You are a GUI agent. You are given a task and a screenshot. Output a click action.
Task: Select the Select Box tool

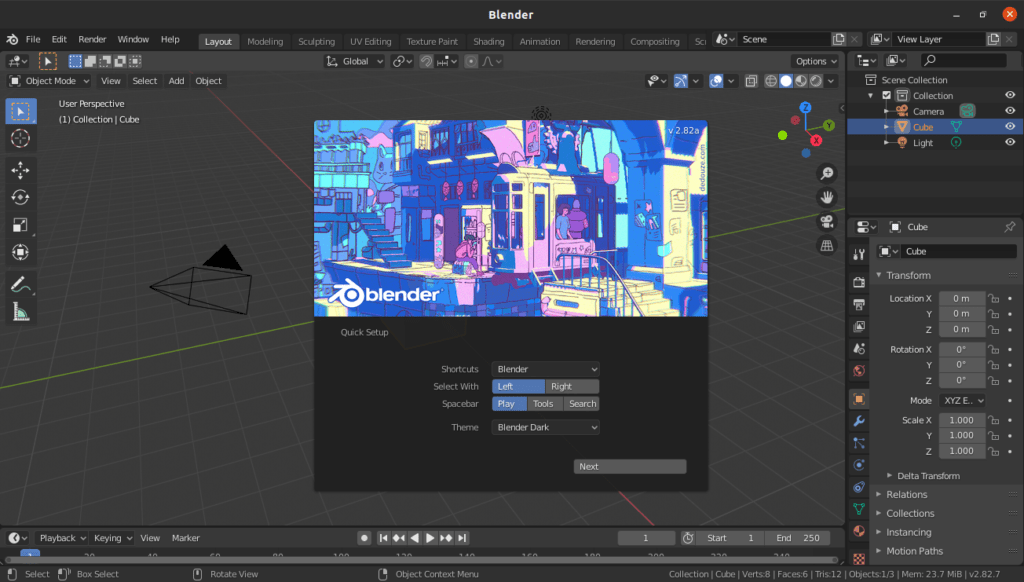tap(20, 112)
